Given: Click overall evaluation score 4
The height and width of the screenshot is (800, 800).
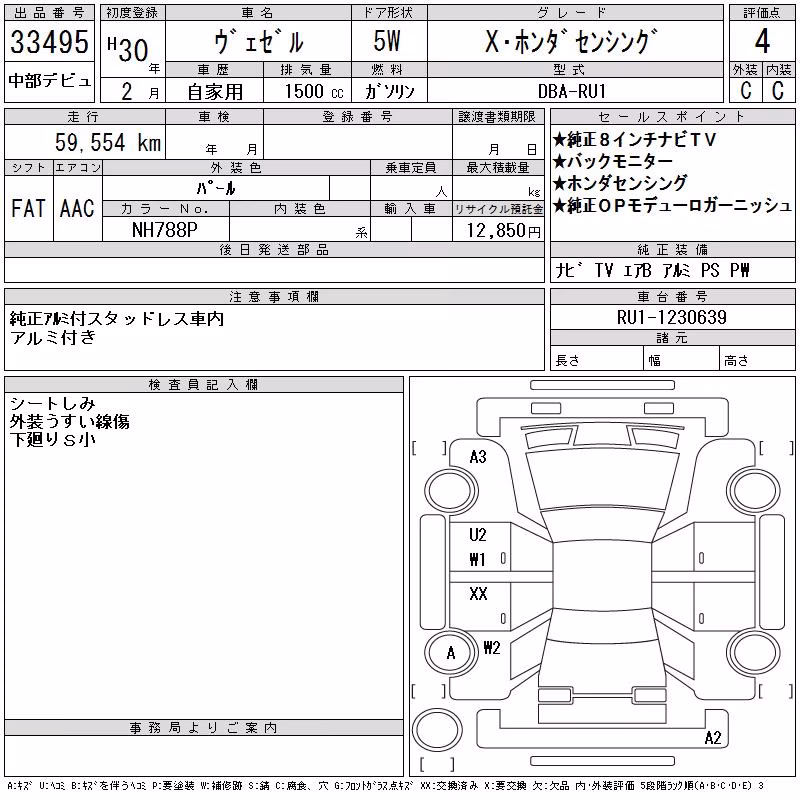Looking at the screenshot, I should tap(762, 41).
